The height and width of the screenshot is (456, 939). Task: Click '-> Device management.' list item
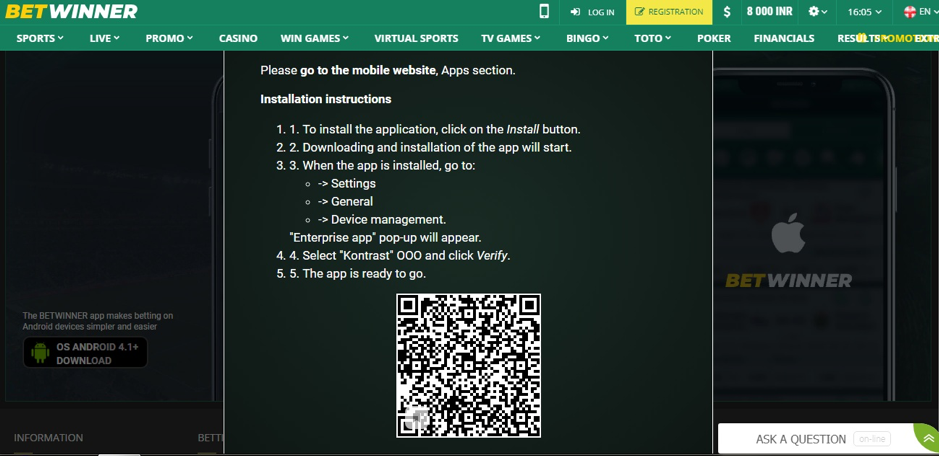[381, 219]
